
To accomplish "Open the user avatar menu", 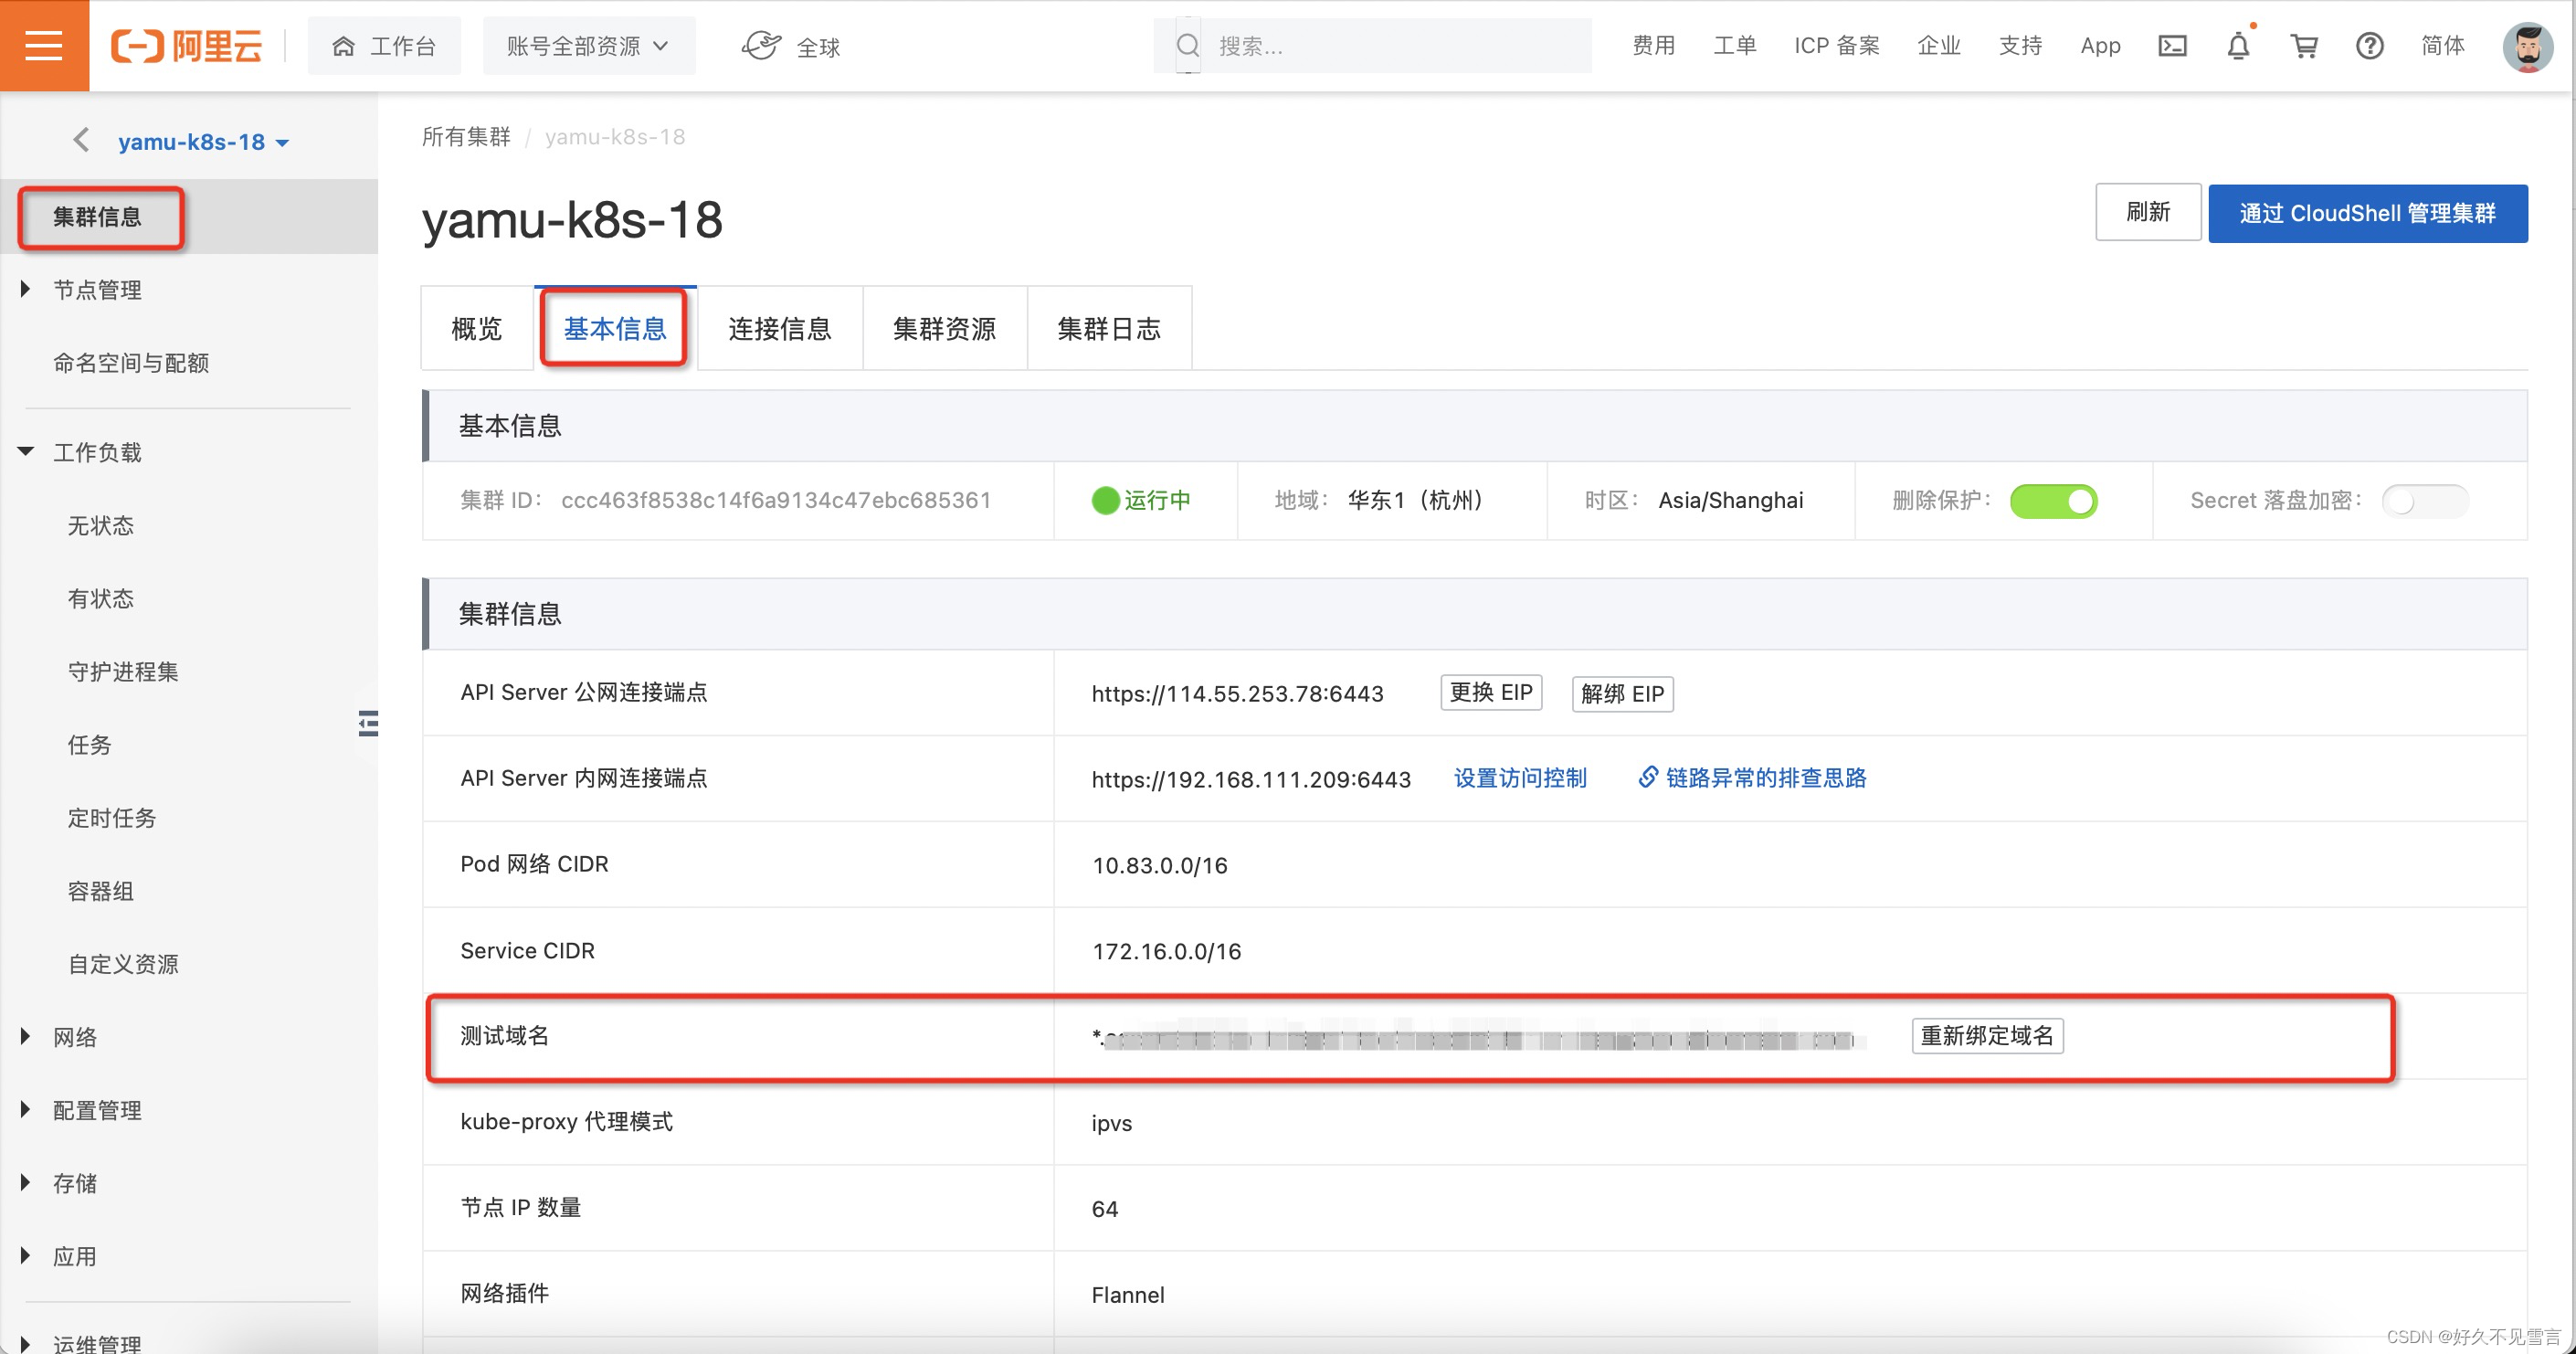I will pyautogui.click(x=2527, y=47).
